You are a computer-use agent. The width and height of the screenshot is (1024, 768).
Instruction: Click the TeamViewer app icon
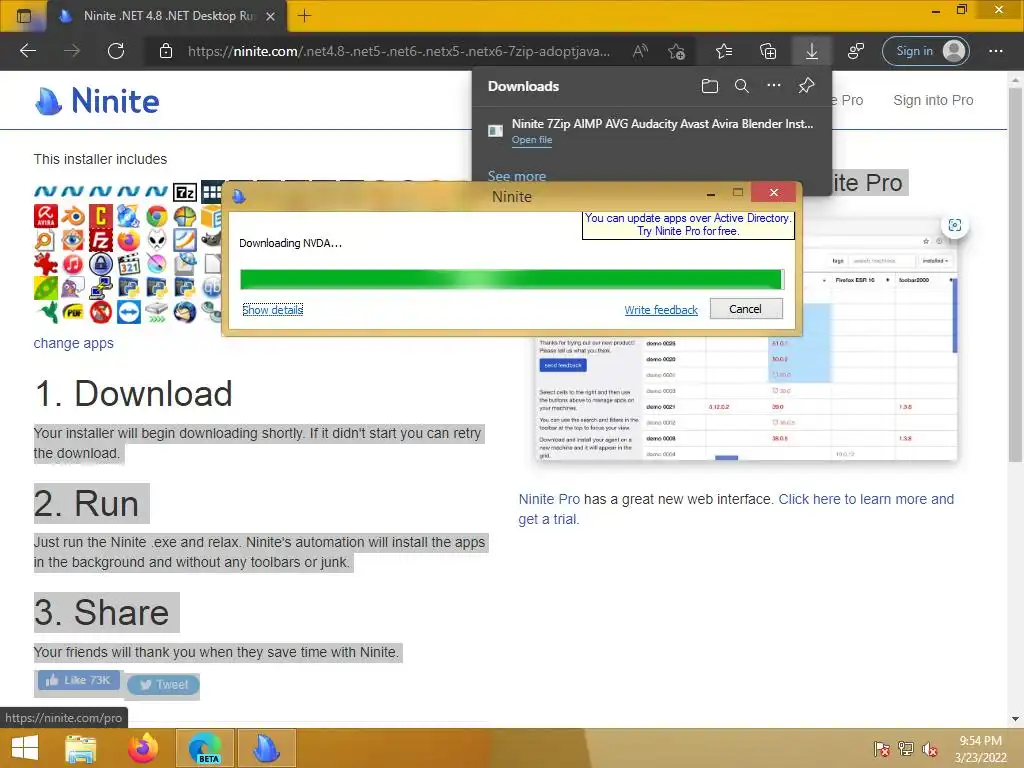(x=129, y=312)
